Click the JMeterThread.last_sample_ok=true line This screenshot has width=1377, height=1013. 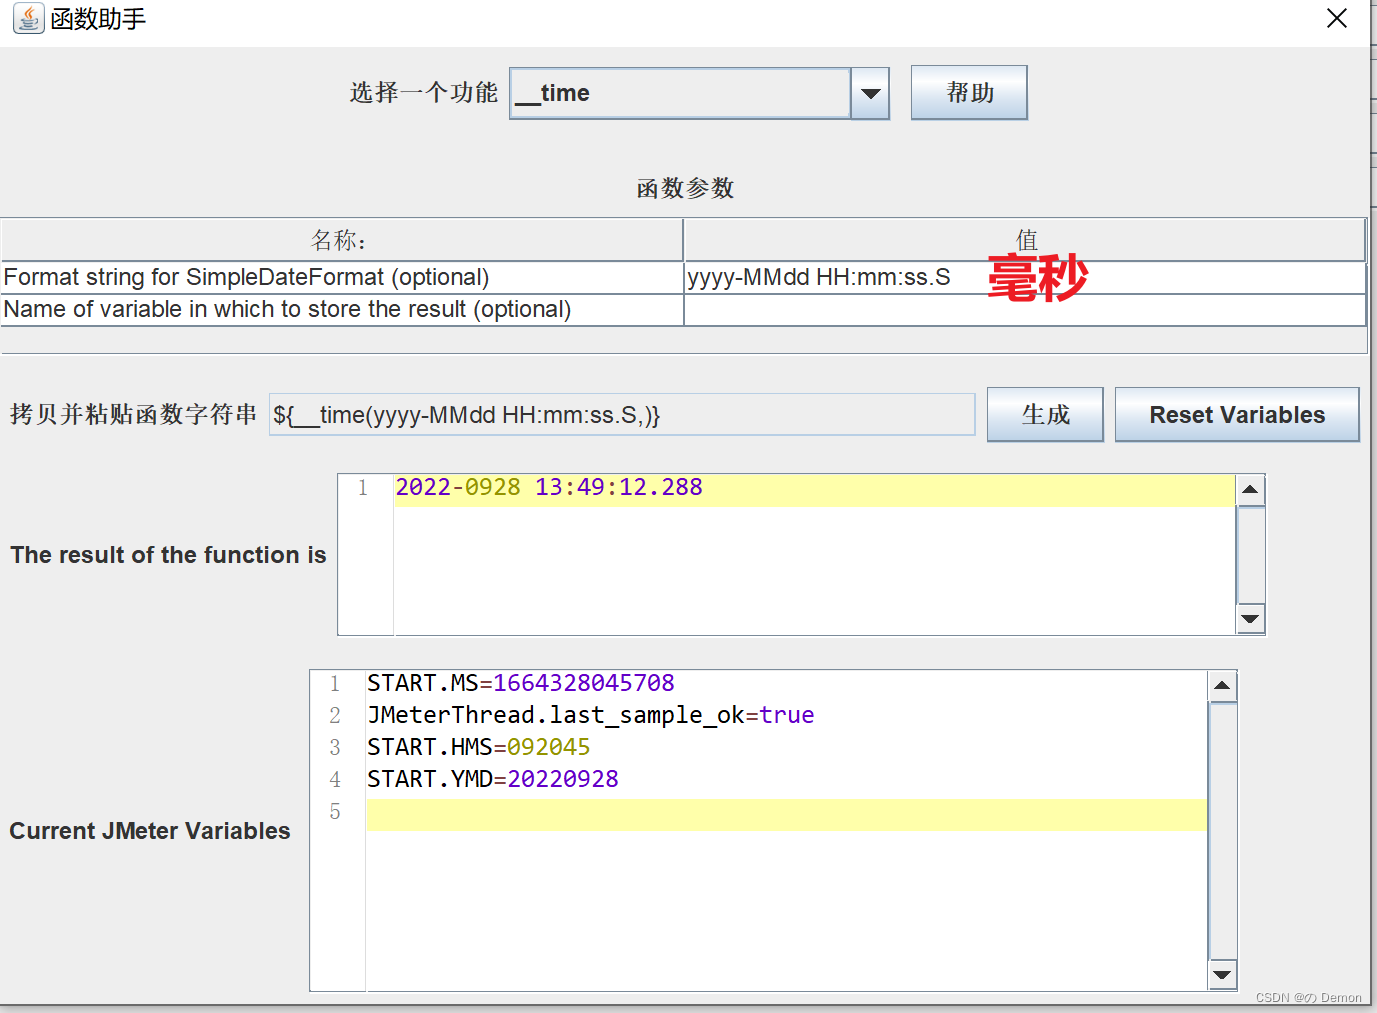coord(590,715)
